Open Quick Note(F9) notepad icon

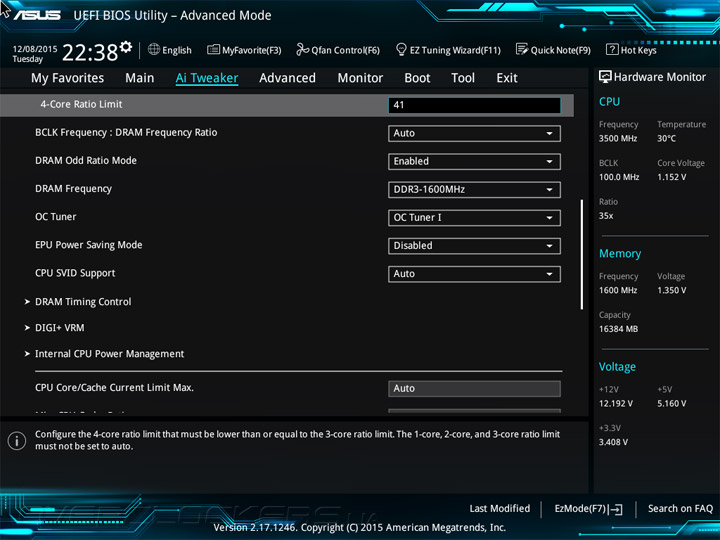coord(522,49)
